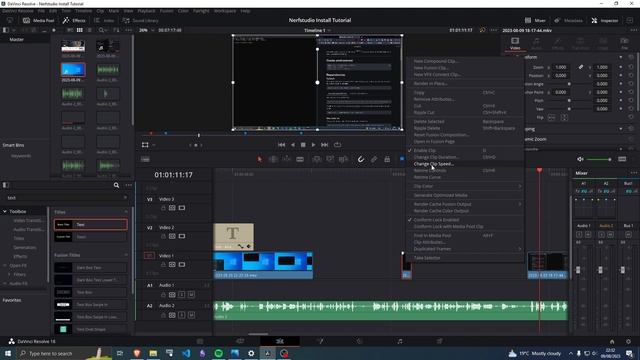This screenshot has height=360, width=640.
Task: Choose New Compound Clip in context menu
Action: click(436, 61)
